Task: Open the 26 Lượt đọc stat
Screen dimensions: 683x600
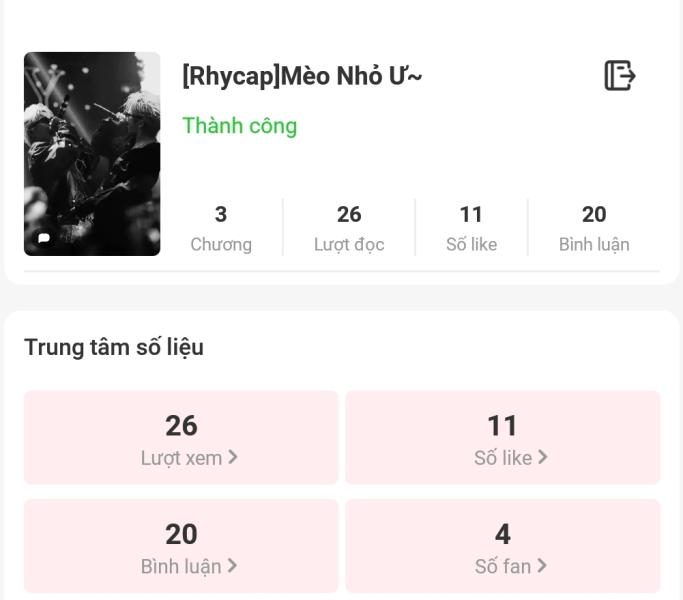Action: pos(349,228)
